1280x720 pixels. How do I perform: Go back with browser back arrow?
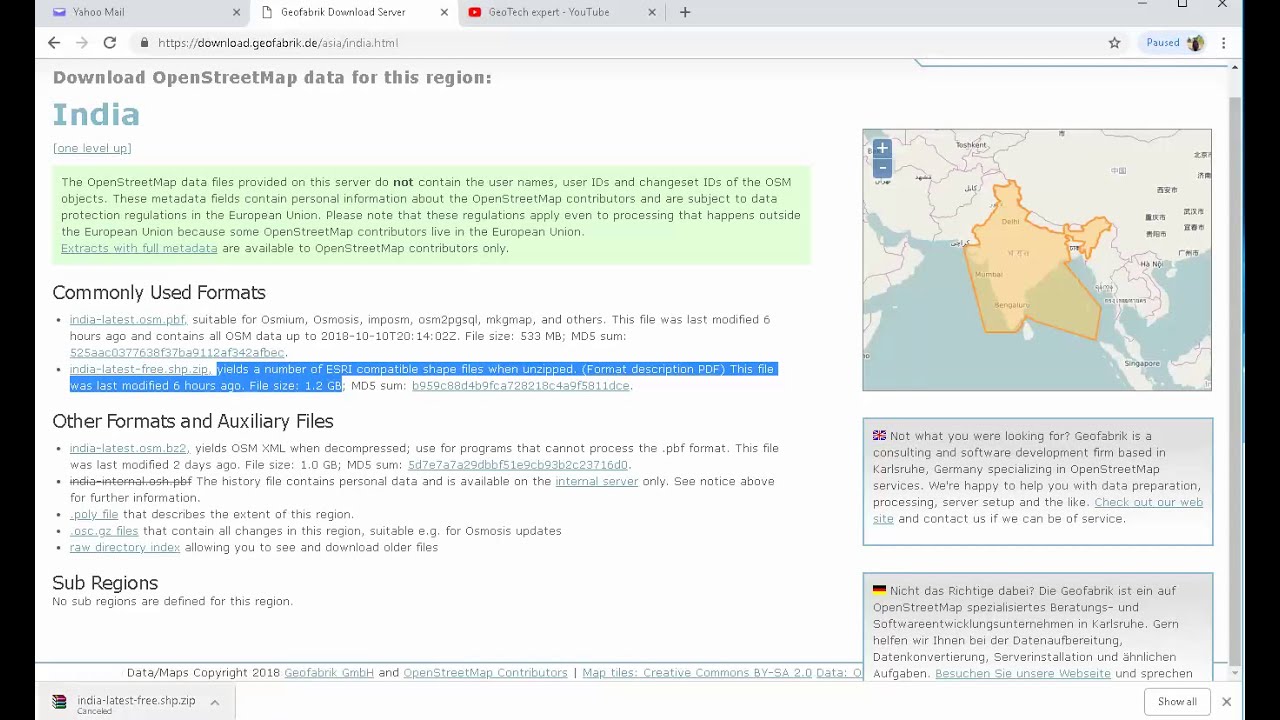54,43
